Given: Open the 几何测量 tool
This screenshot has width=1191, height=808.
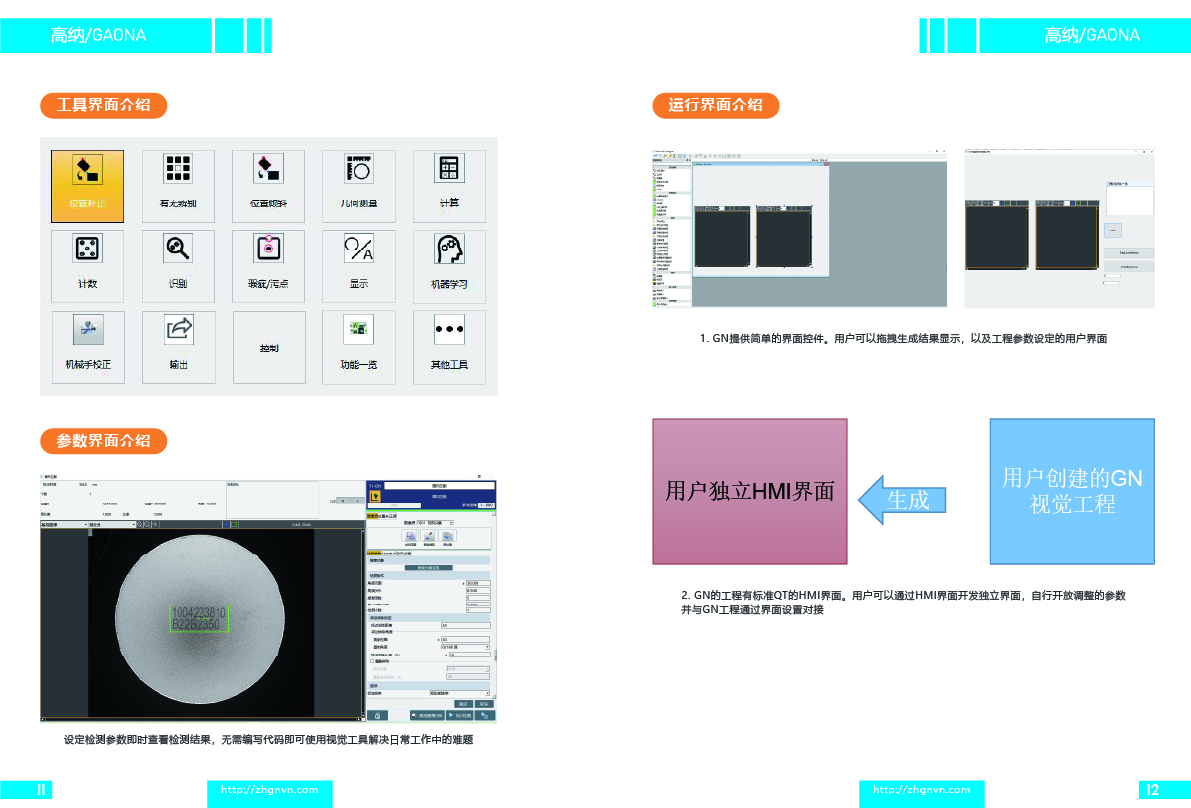Looking at the screenshot, I should [x=359, y=186].
